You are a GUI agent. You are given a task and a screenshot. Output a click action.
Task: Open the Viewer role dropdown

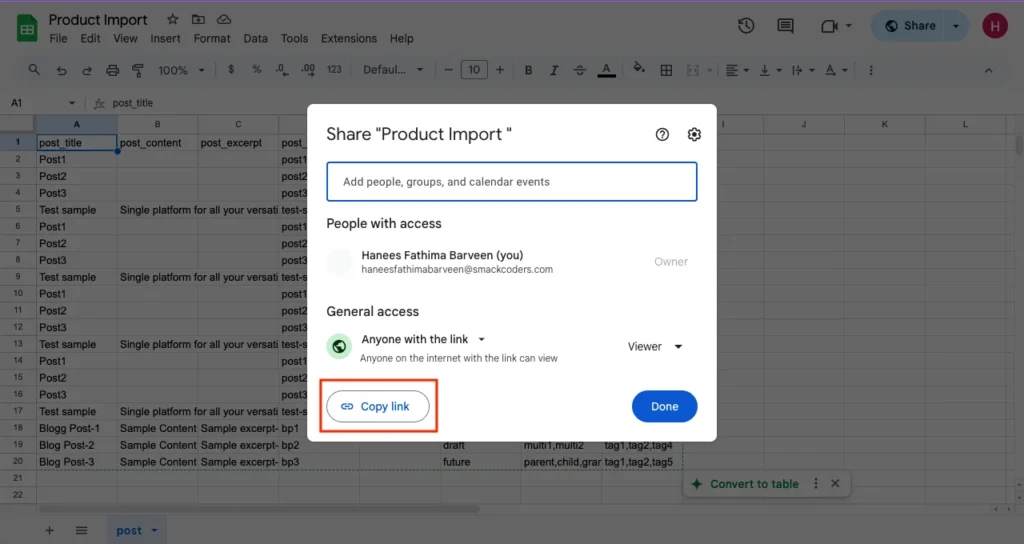click(655, 347)
